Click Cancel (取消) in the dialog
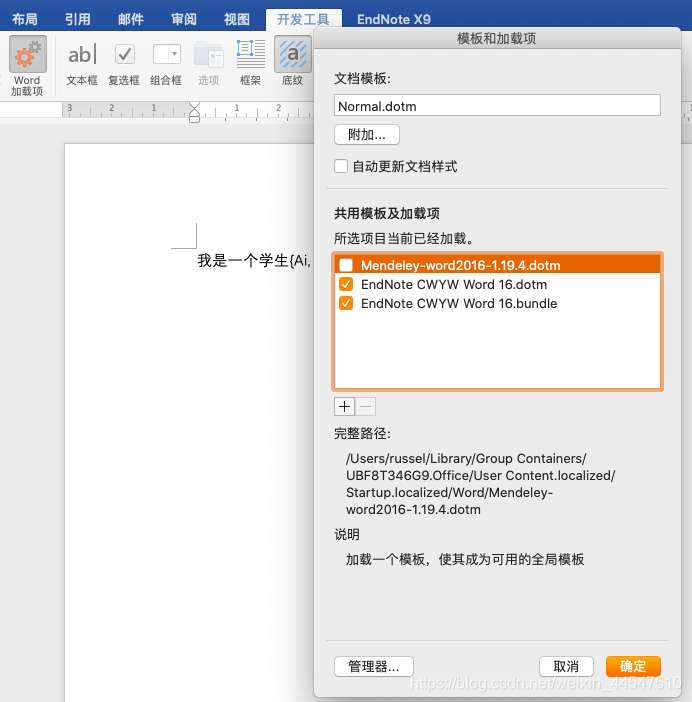This screenshot has height=702, width=692. (566, 667)
